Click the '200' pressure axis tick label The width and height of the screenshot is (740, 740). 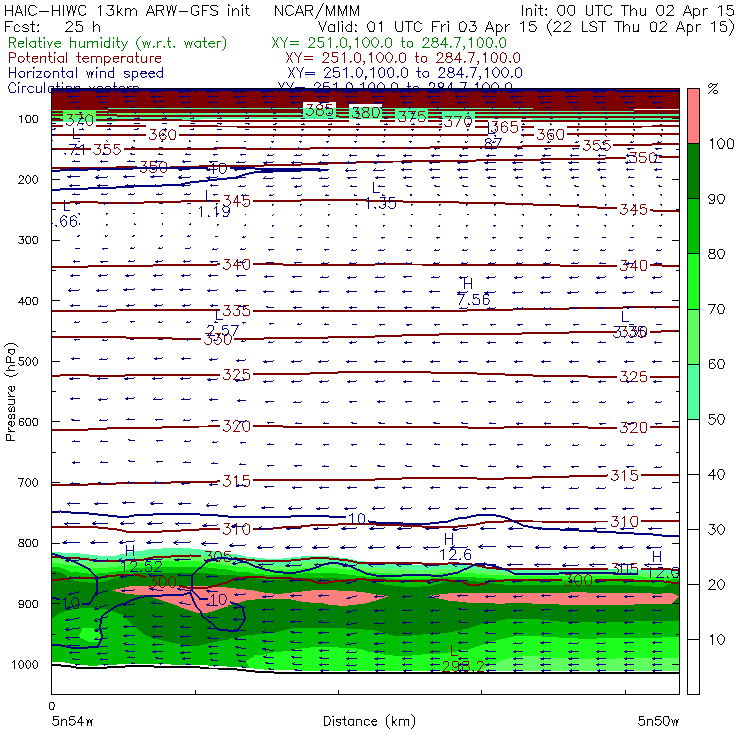pyautogui.click(x=28, y=180)
